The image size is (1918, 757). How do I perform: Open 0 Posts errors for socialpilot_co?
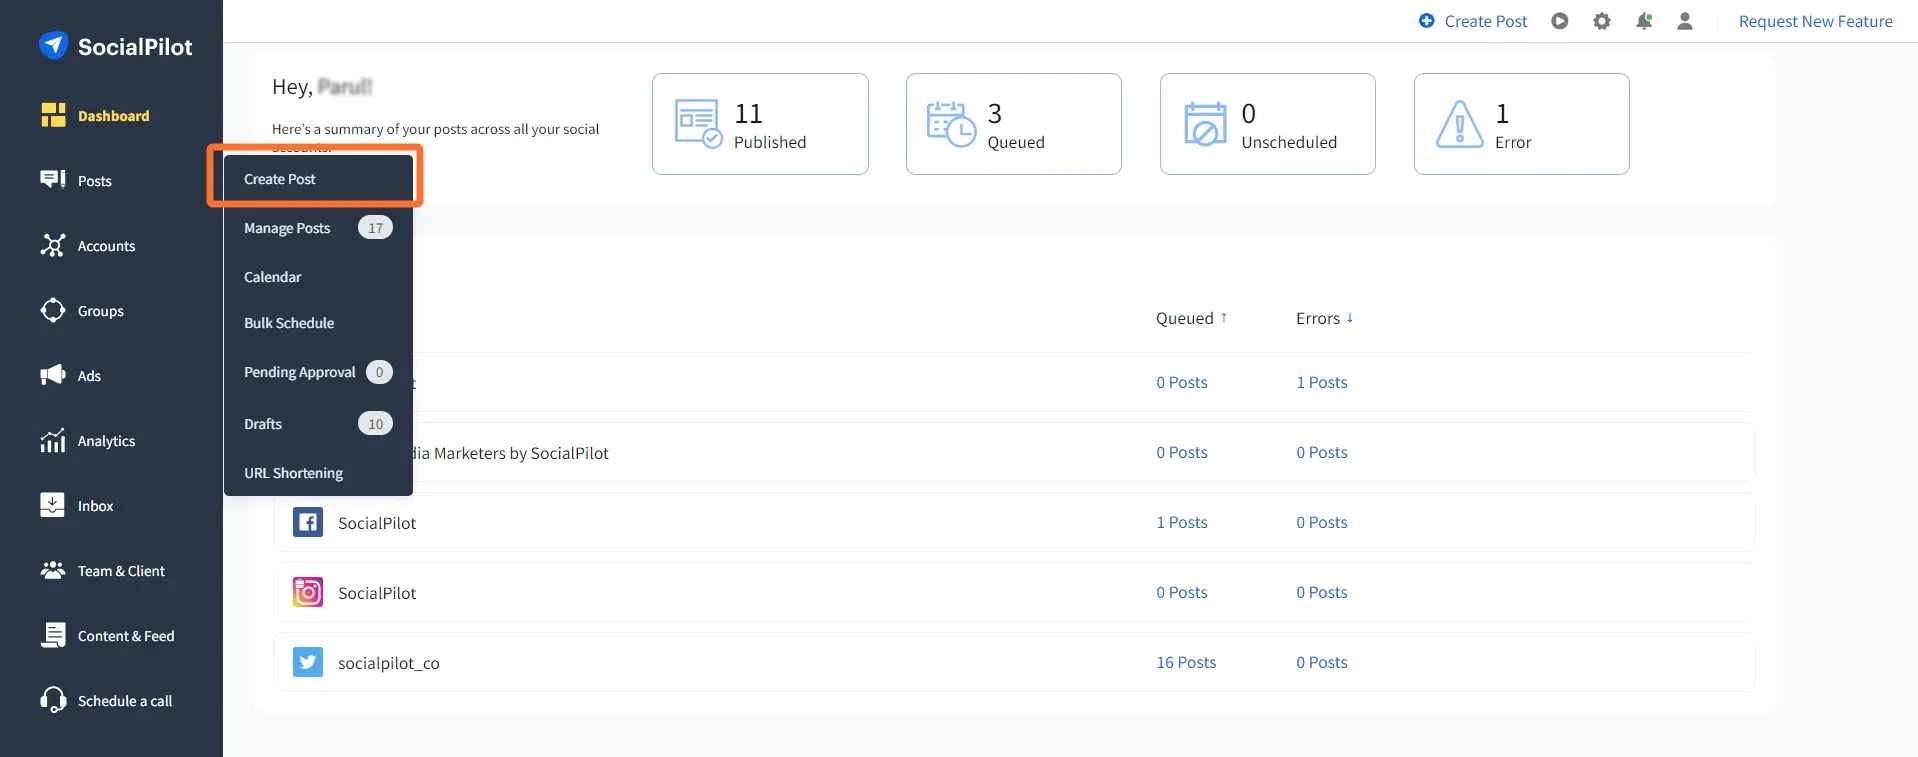point(1322,662)
